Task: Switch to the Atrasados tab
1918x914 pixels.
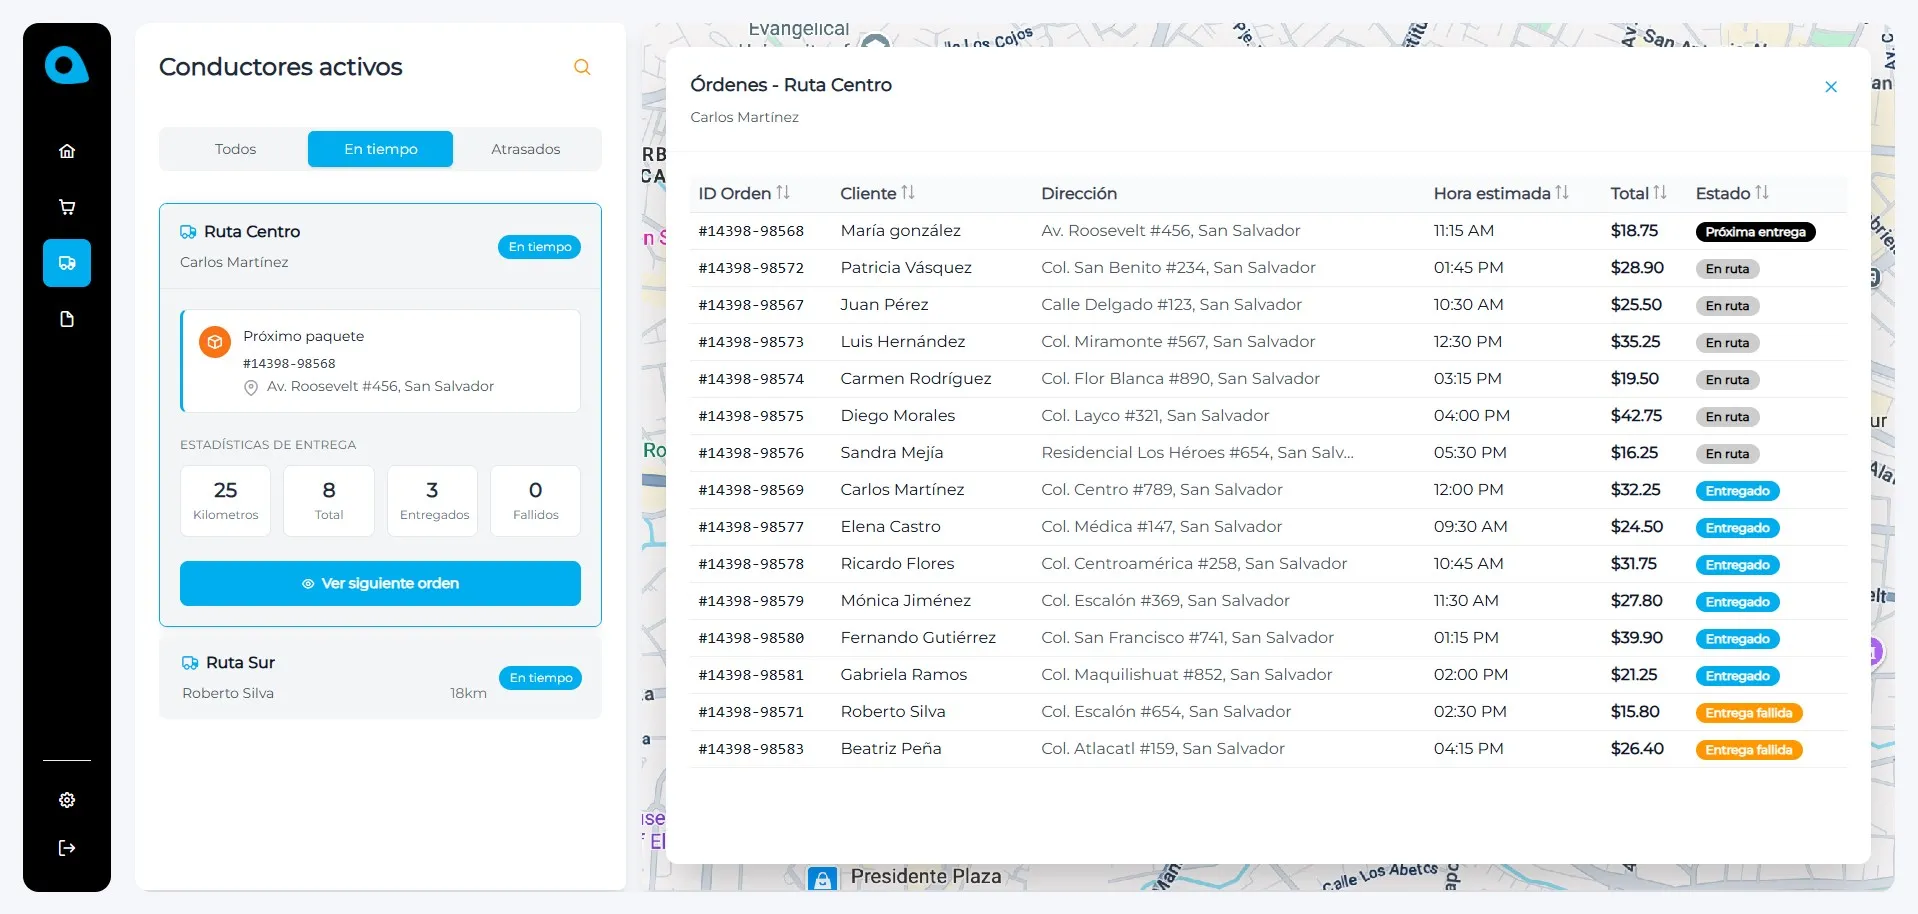Action: tap(525, 149)
